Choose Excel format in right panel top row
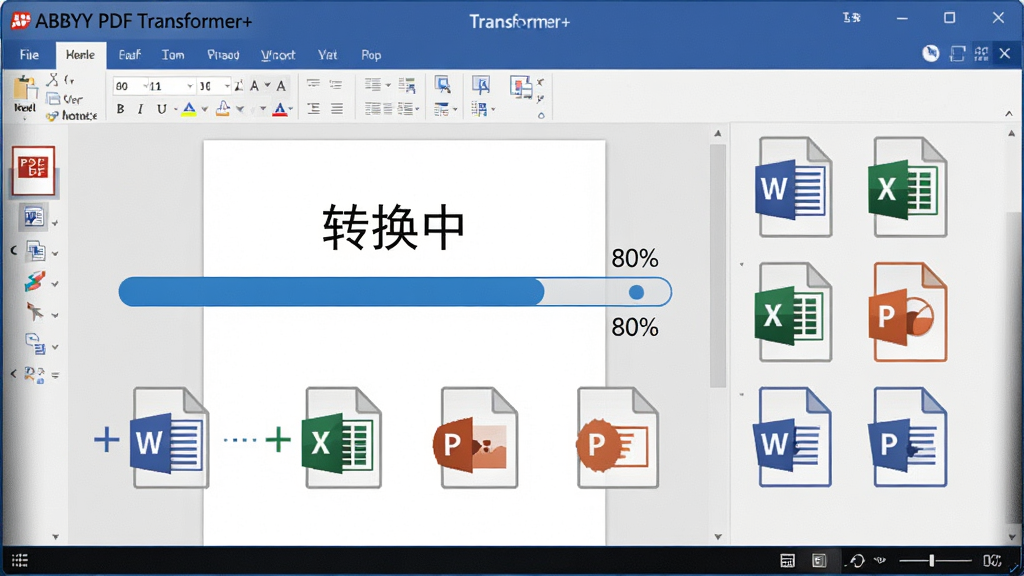 tap(908, 187)
